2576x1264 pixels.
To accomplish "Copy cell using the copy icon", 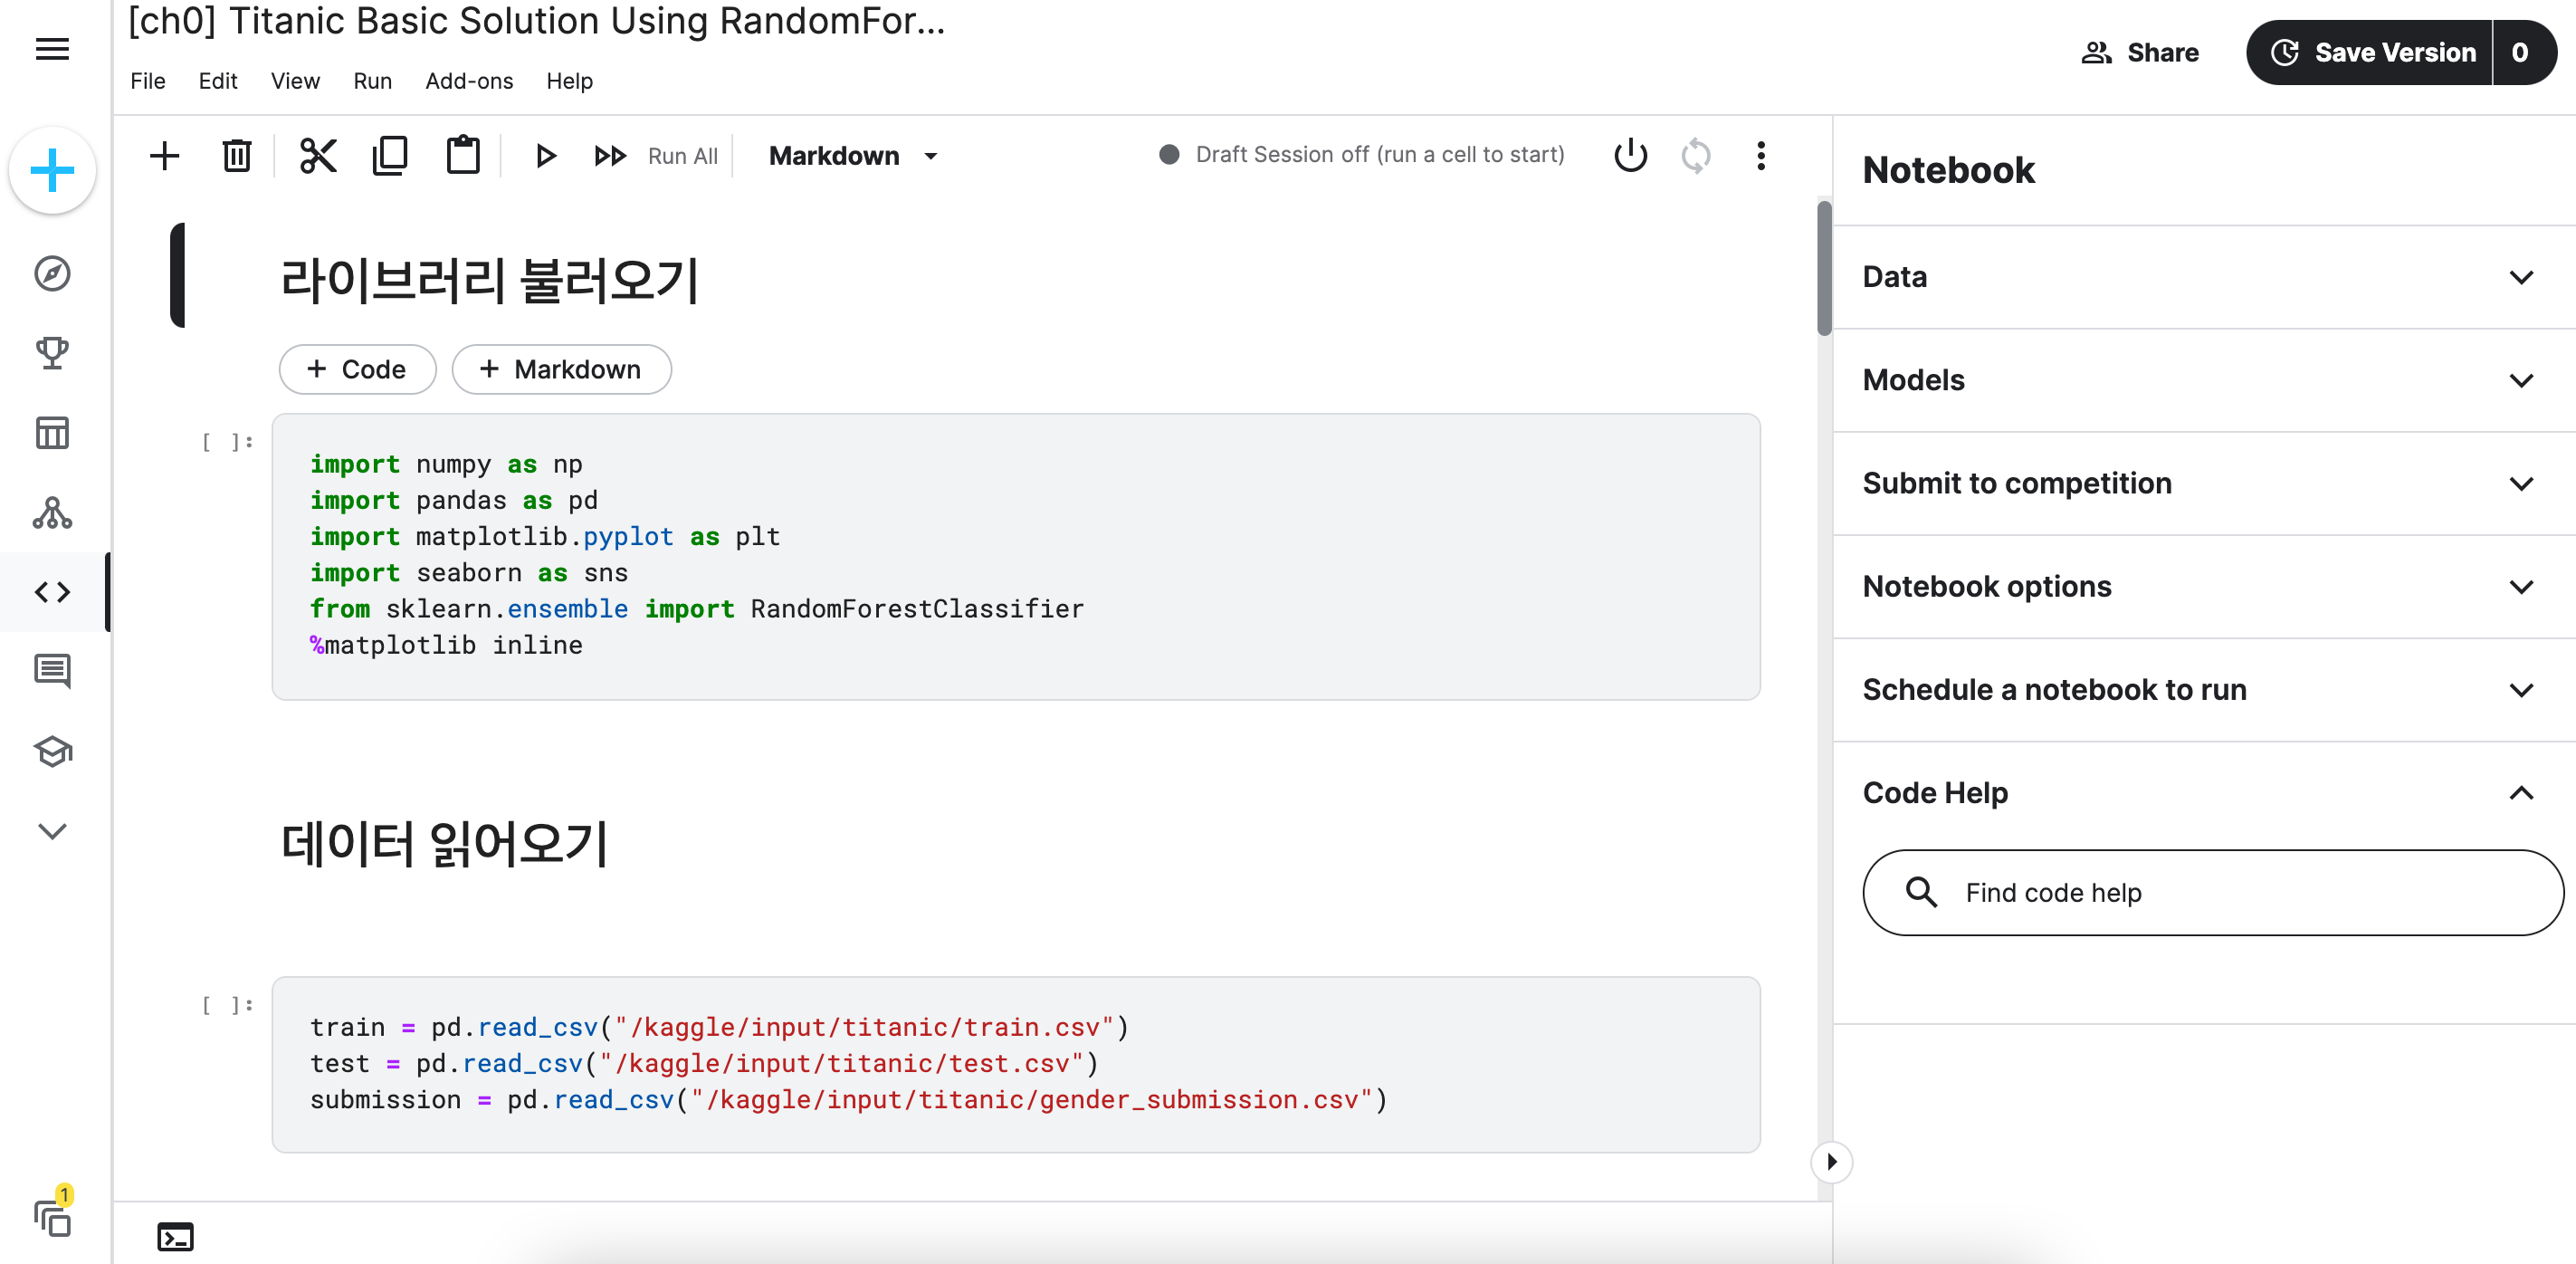I will [390, 156].
